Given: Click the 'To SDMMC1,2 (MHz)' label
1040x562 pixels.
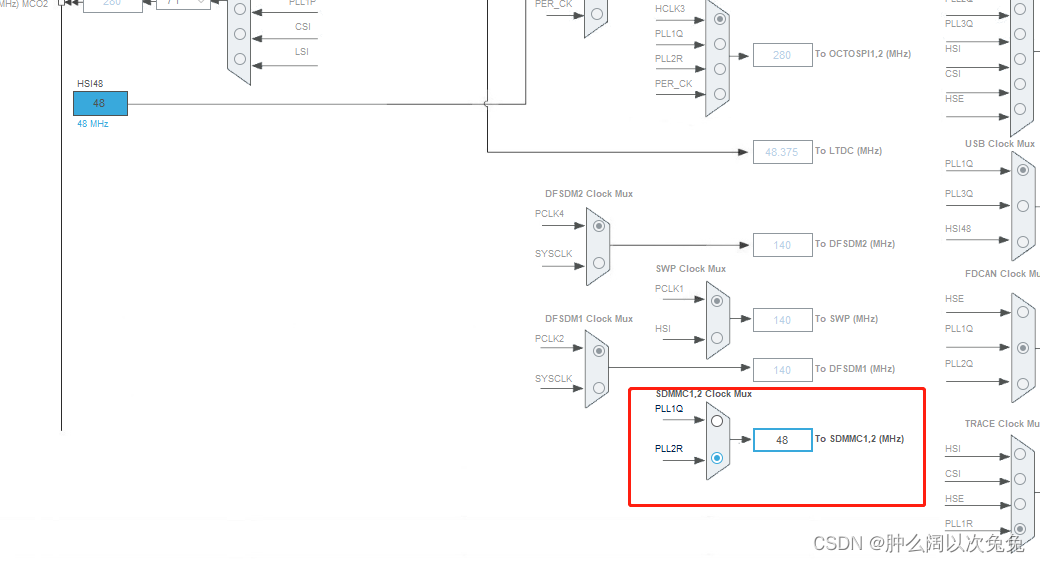Looking at the screenshot, I should [859, 439].
